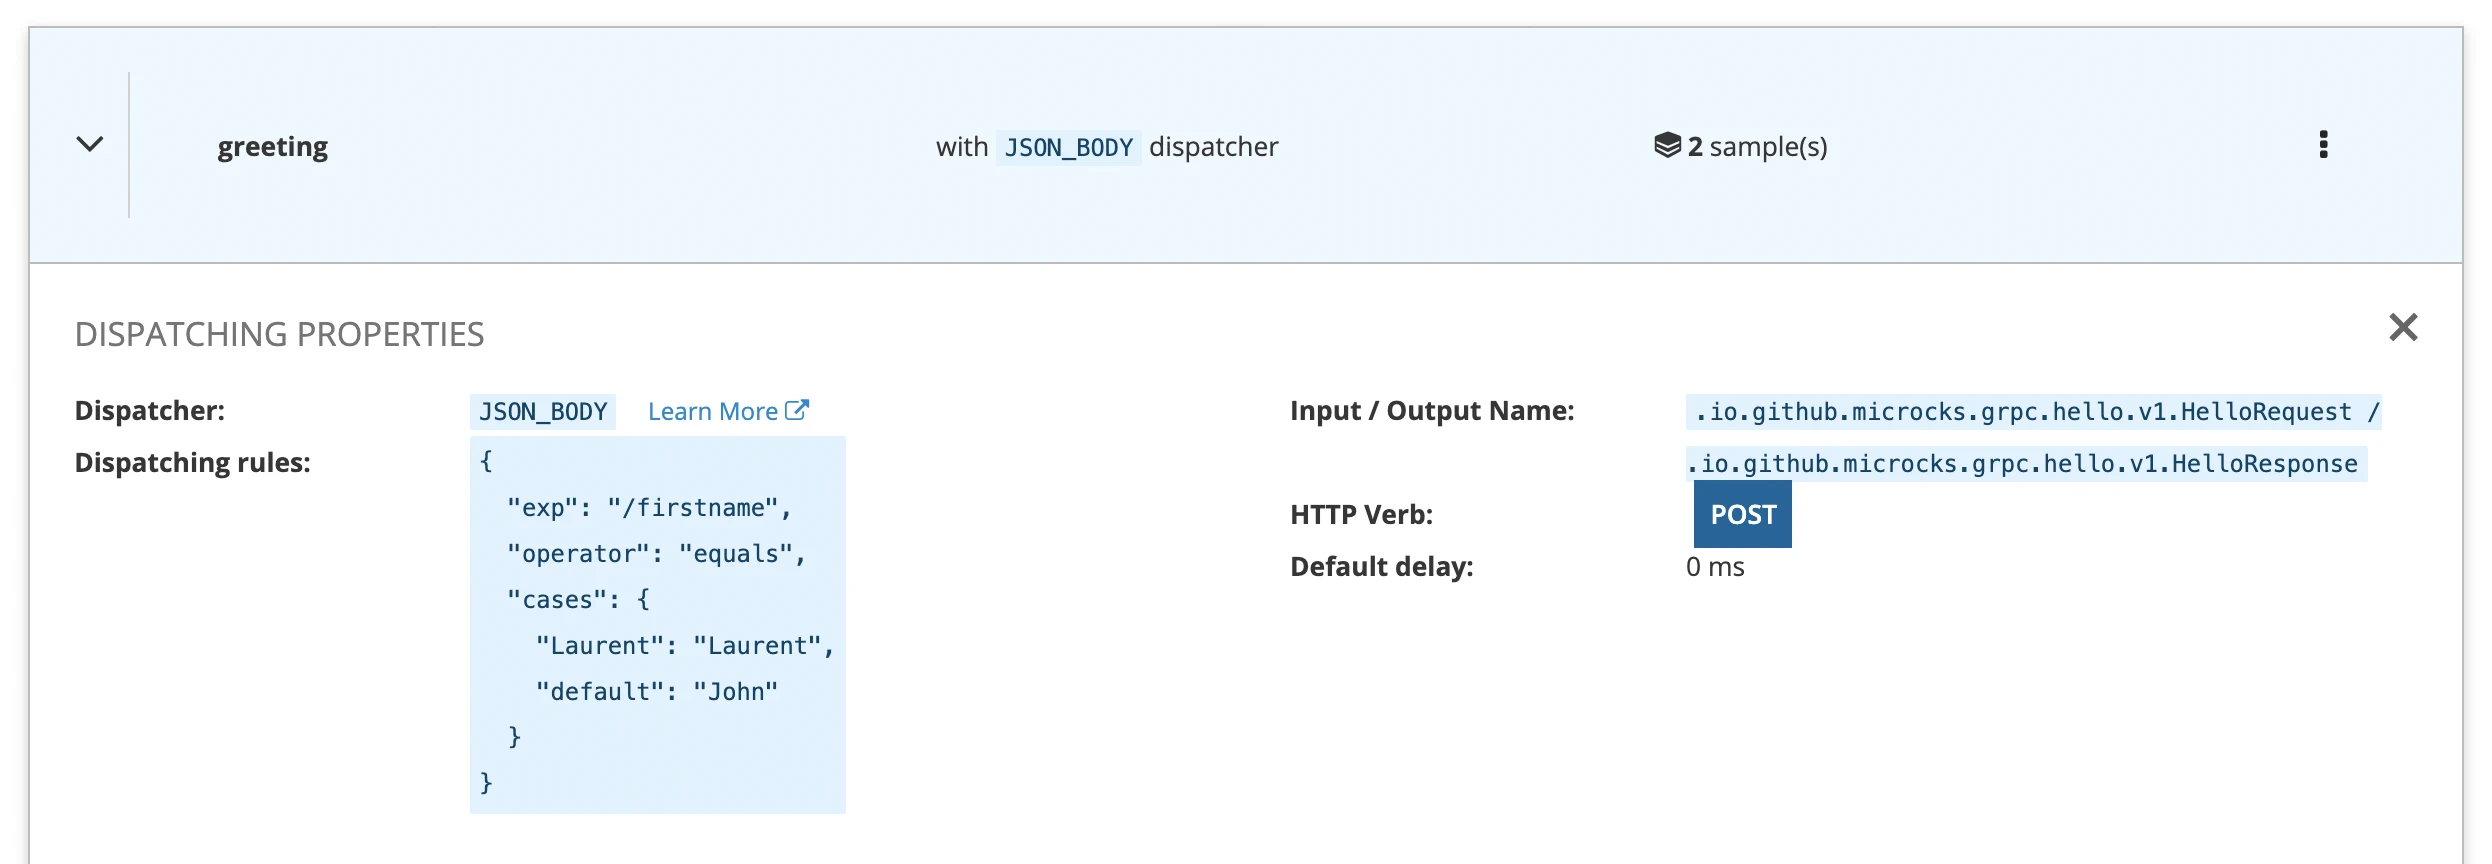Viewport: 2492px width, 864px height.
Task: Click the "operator": "equals" rule line
Action: (655, 554)
